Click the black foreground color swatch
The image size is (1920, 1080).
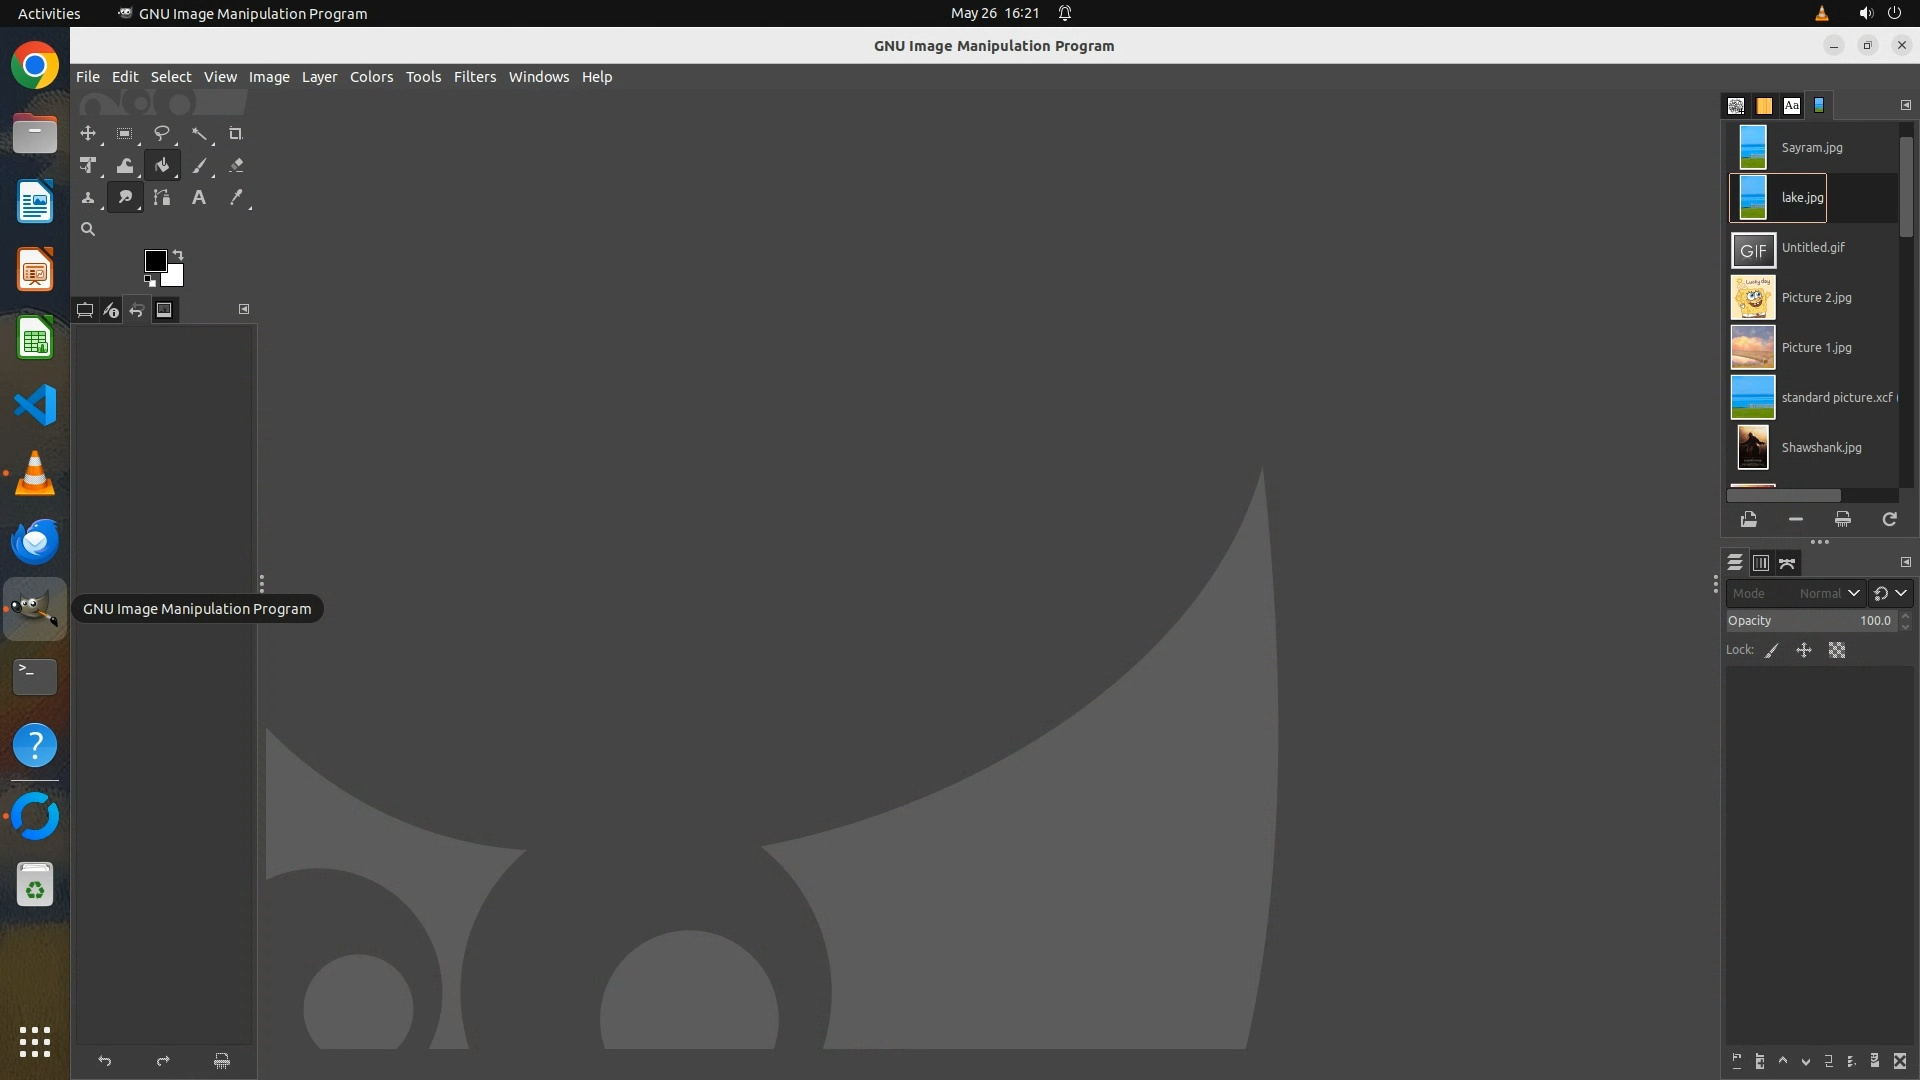pyautogui.click(x=155, y=261)
